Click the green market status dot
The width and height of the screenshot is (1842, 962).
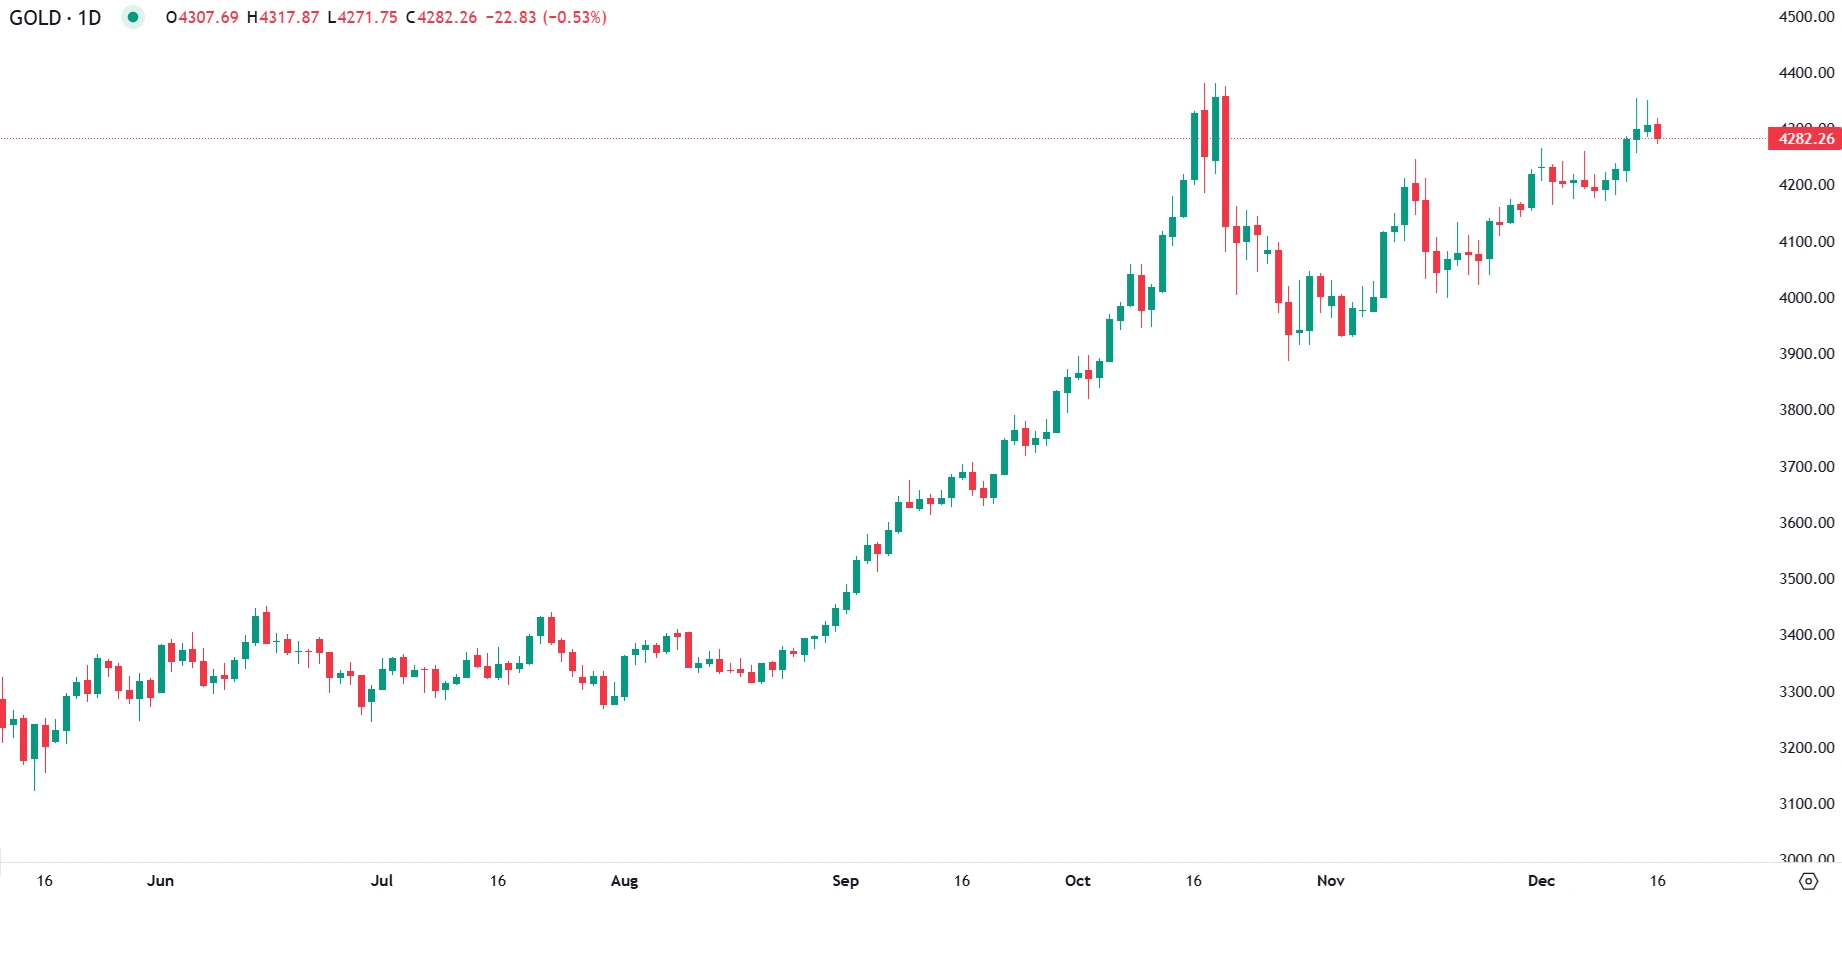[x=133, y=17]
